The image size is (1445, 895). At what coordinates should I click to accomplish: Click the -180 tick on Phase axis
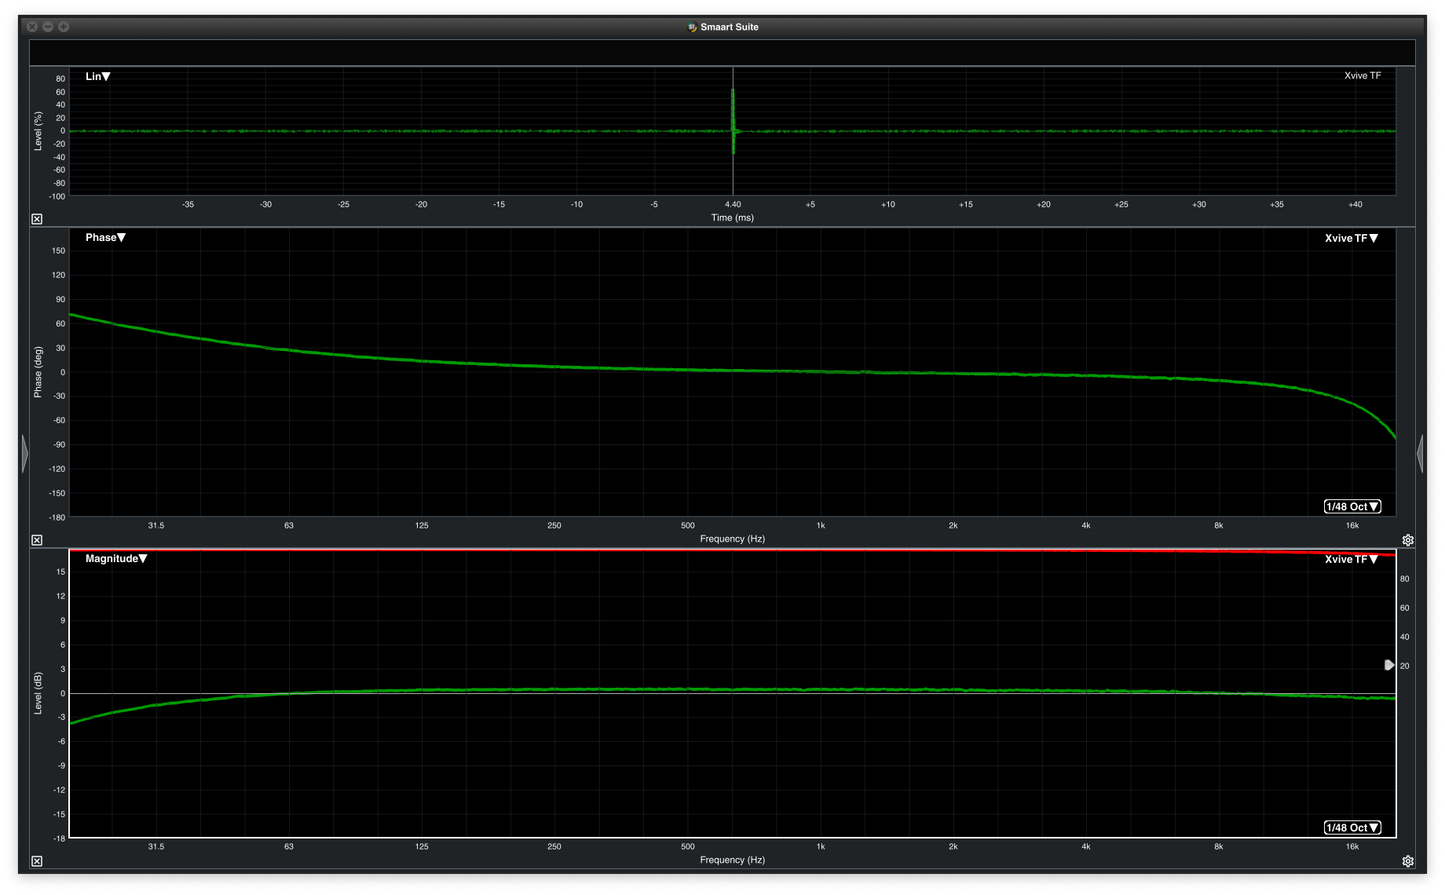pos(57,517)
